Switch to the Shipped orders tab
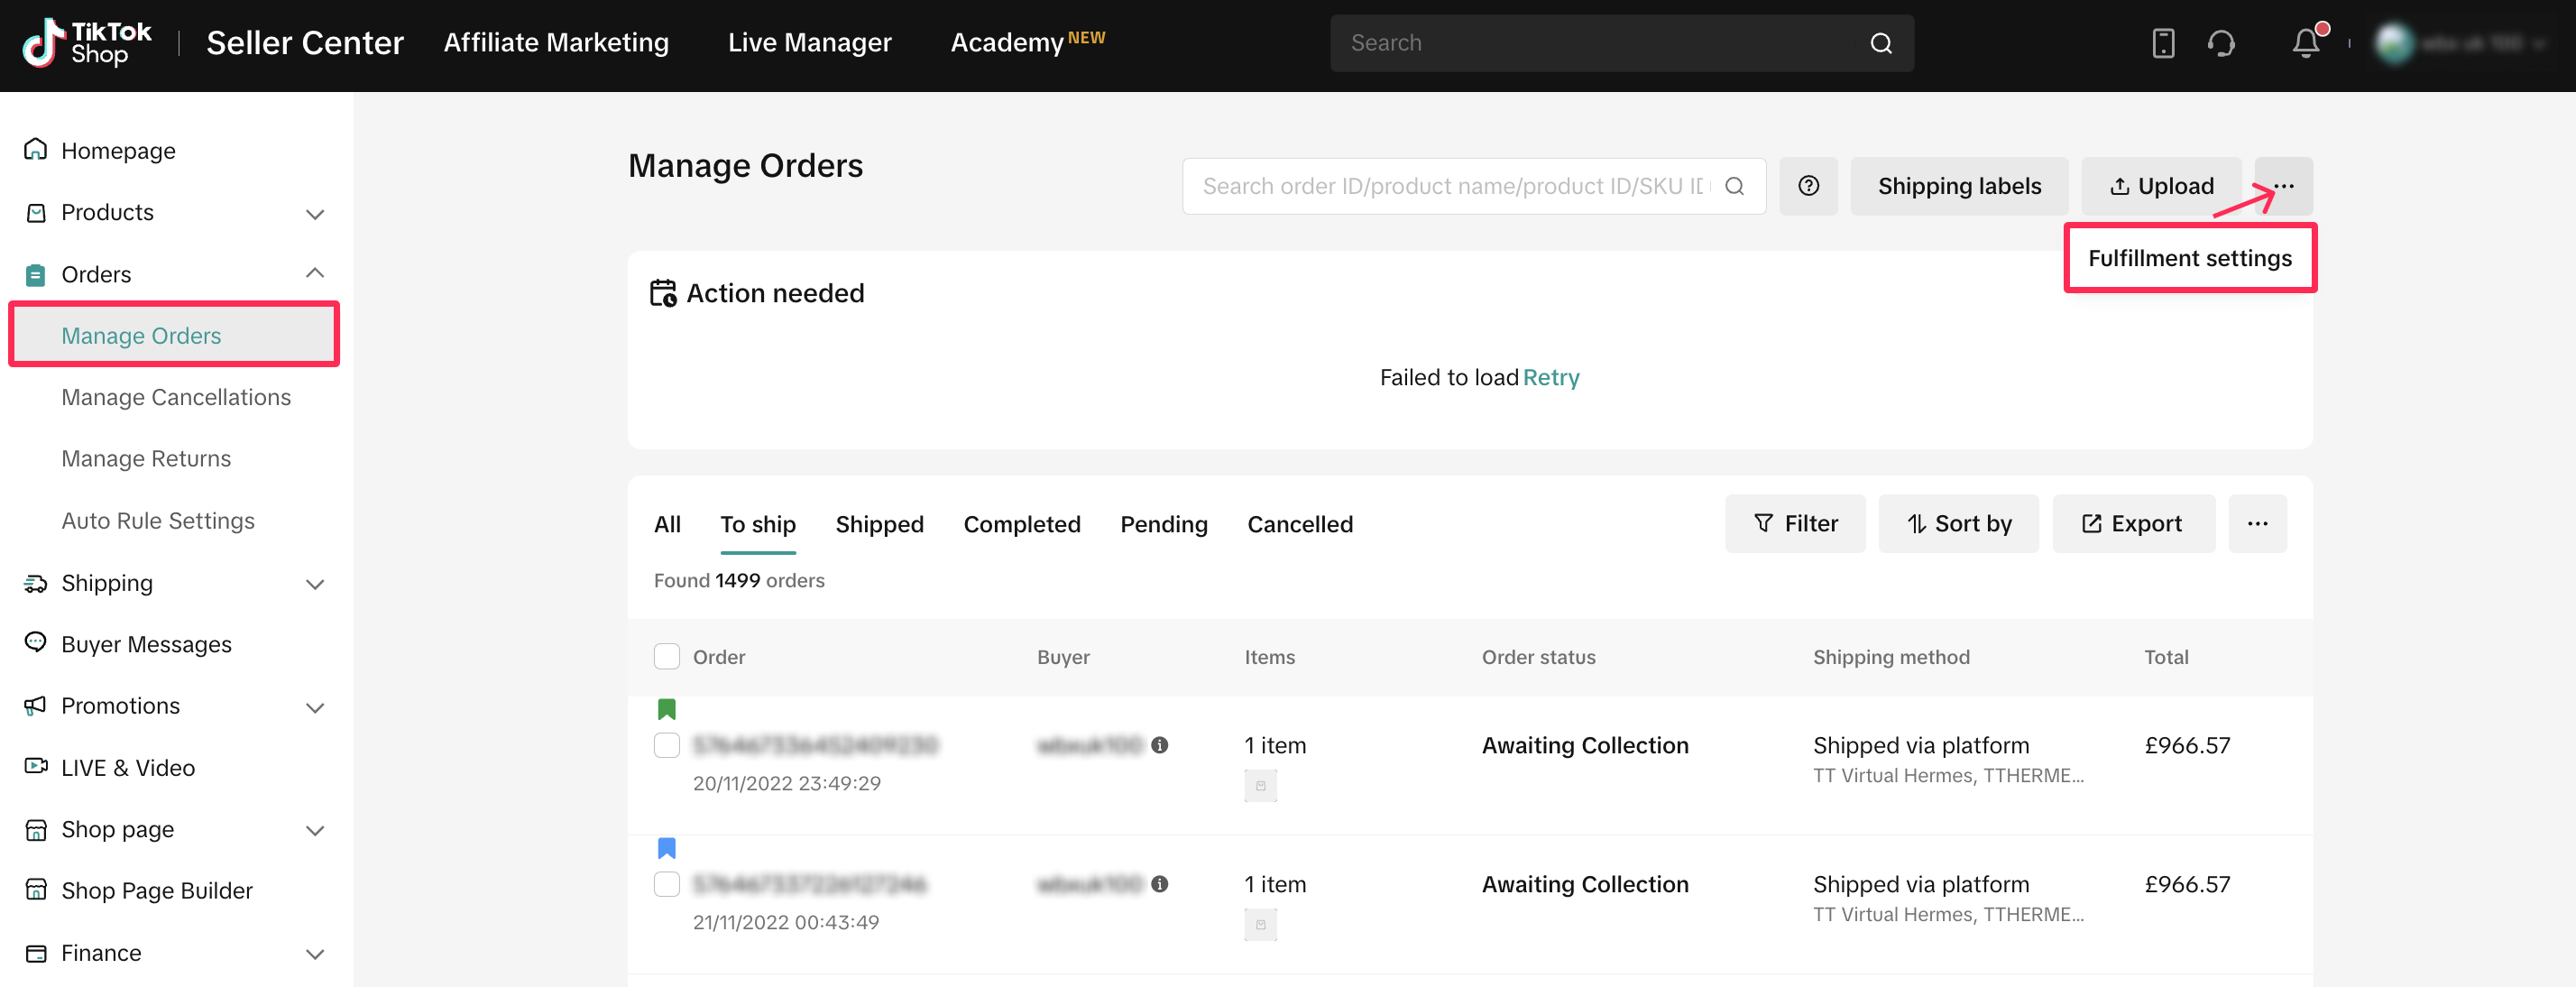The image size is (2576, 987). [x=879, y=524]
